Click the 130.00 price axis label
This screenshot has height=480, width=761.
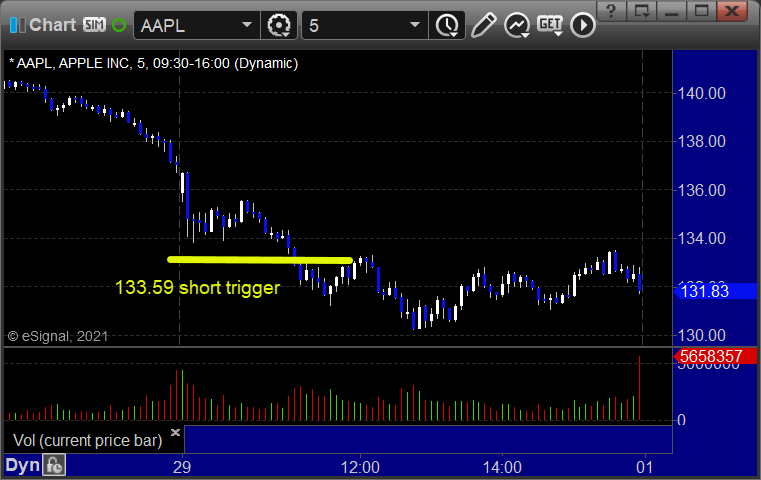701,335
